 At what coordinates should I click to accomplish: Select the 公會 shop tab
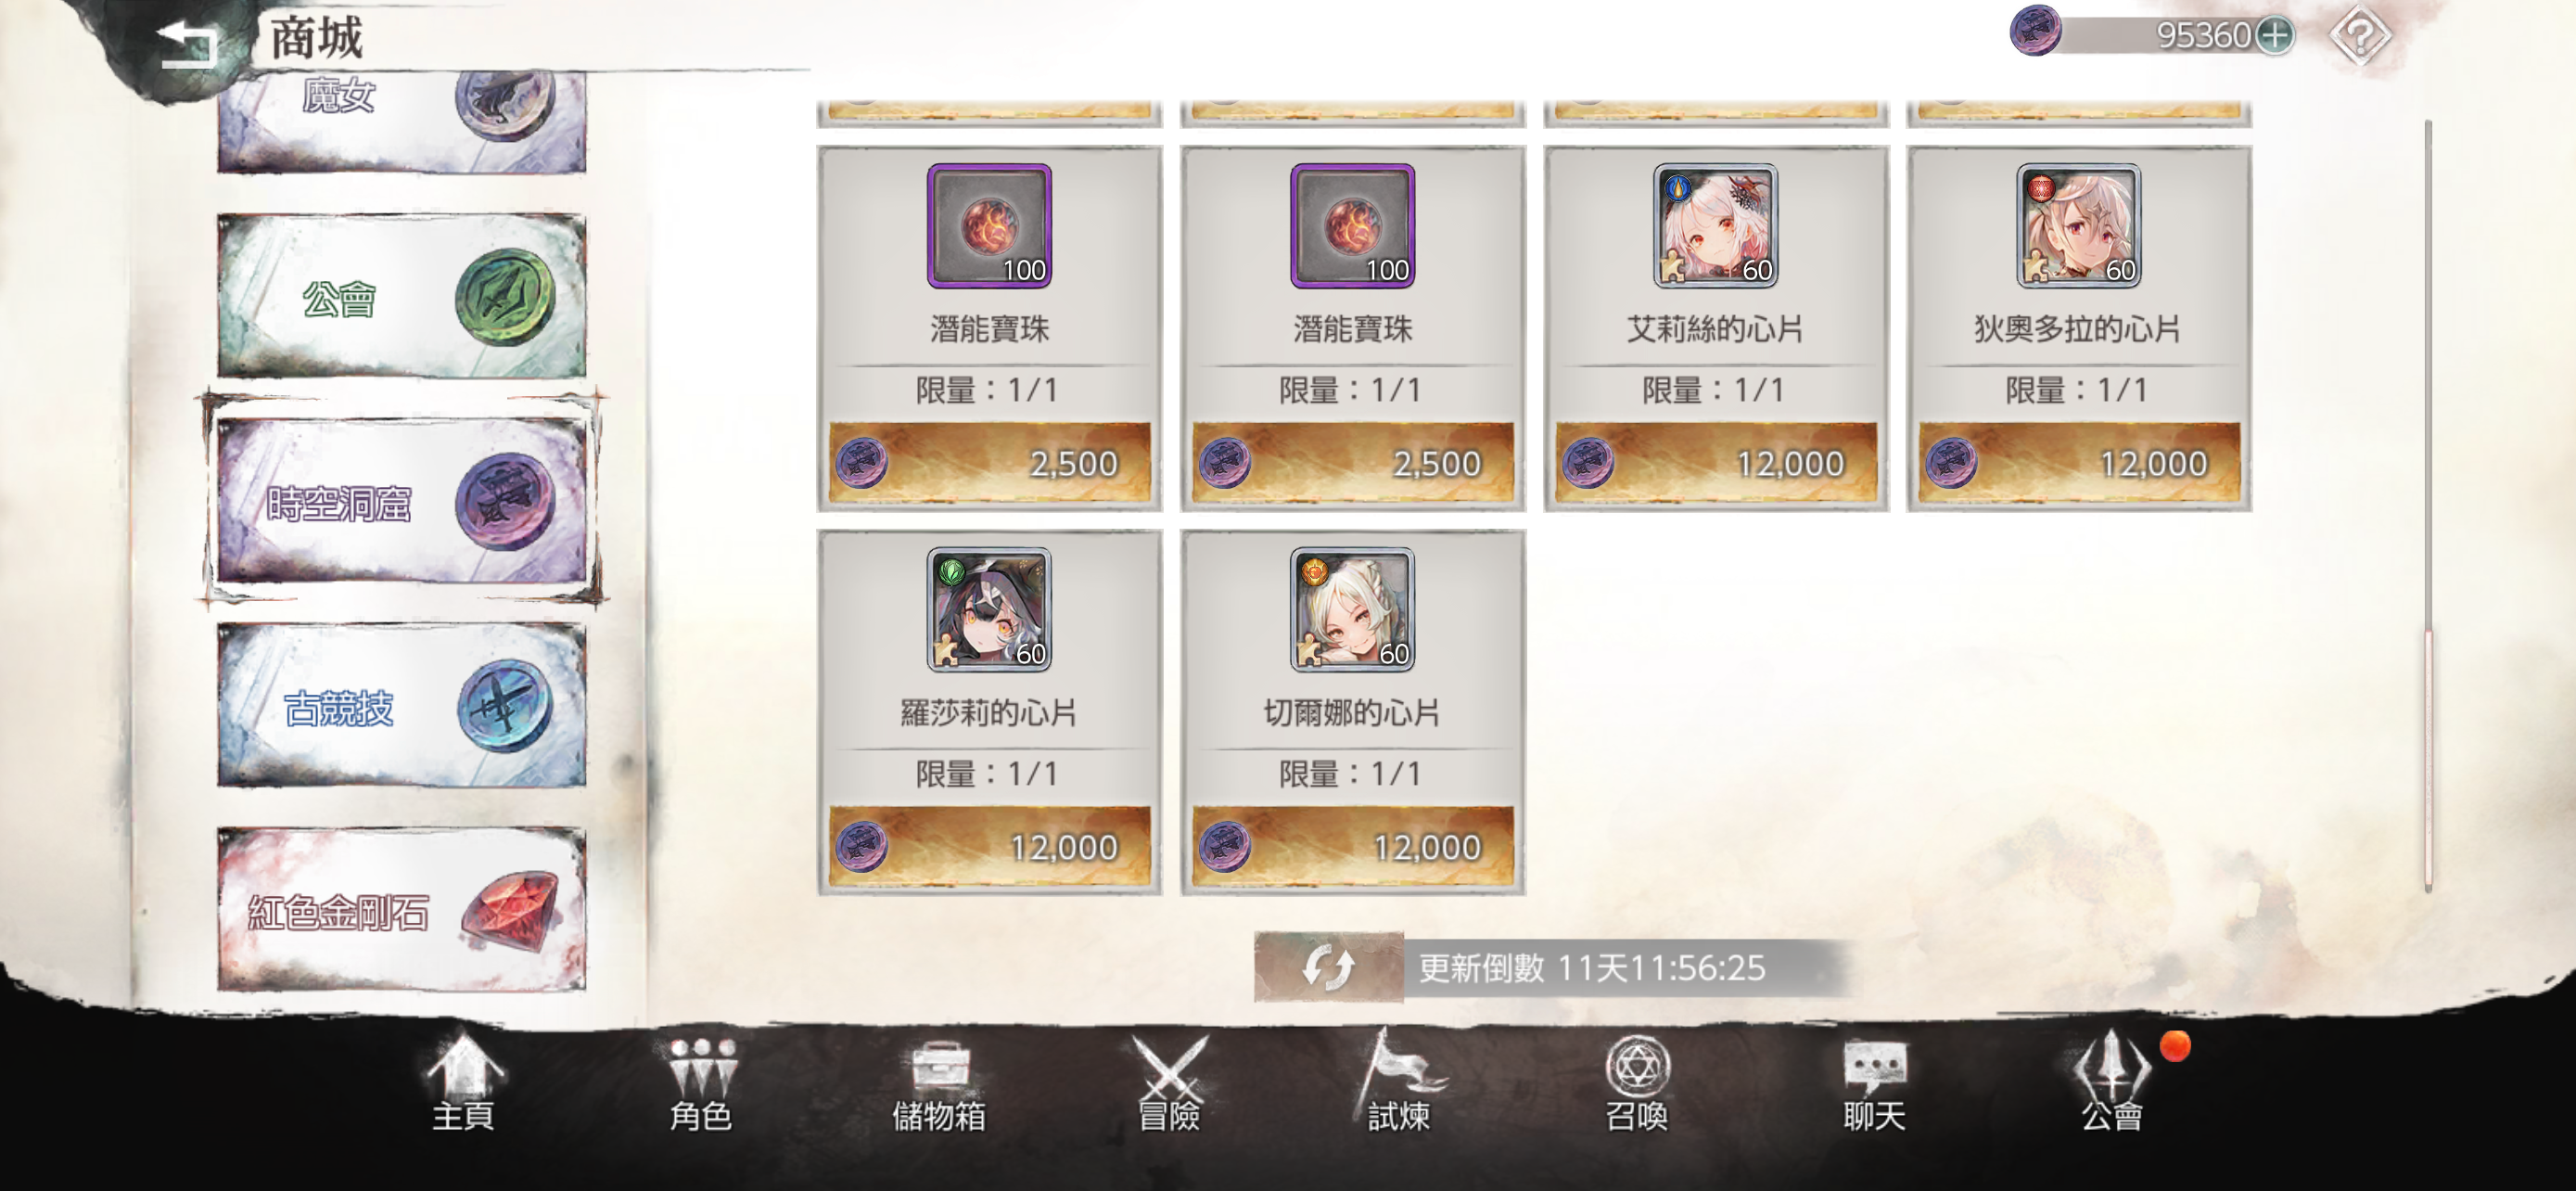click(402, 296)
